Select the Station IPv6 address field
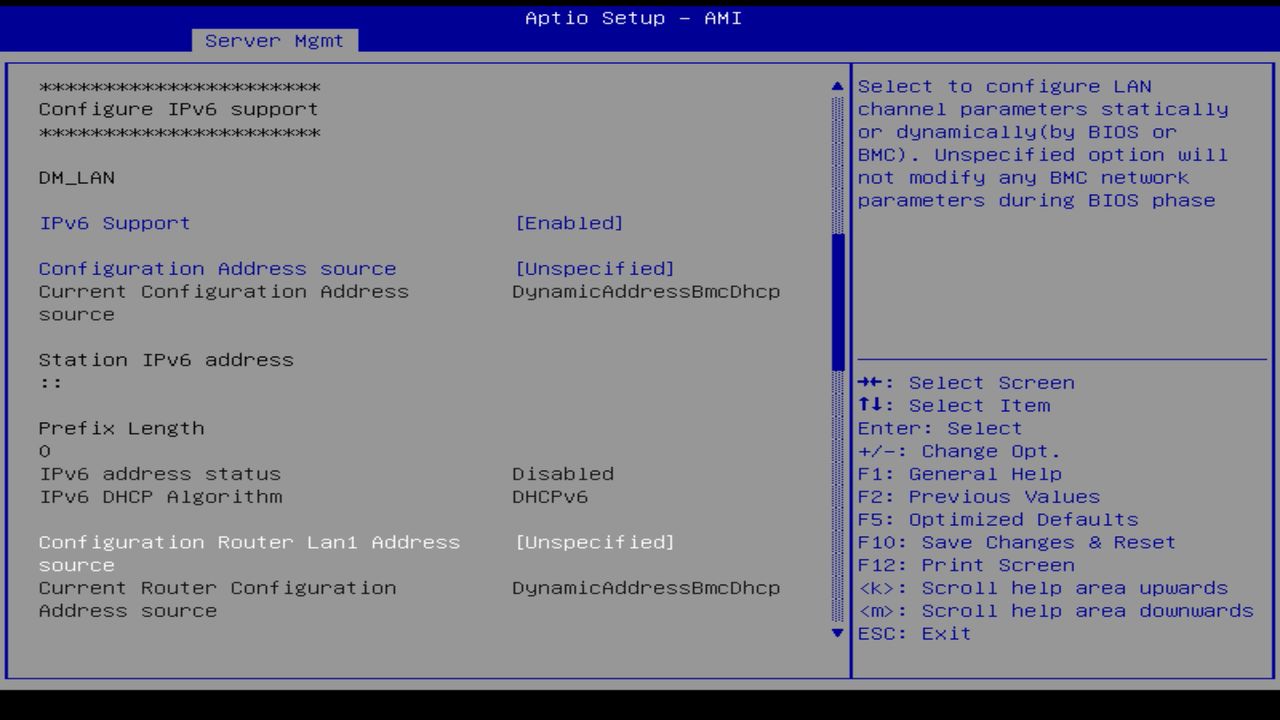Screen dimensions: 1280x720 click(x=166, y=359)
